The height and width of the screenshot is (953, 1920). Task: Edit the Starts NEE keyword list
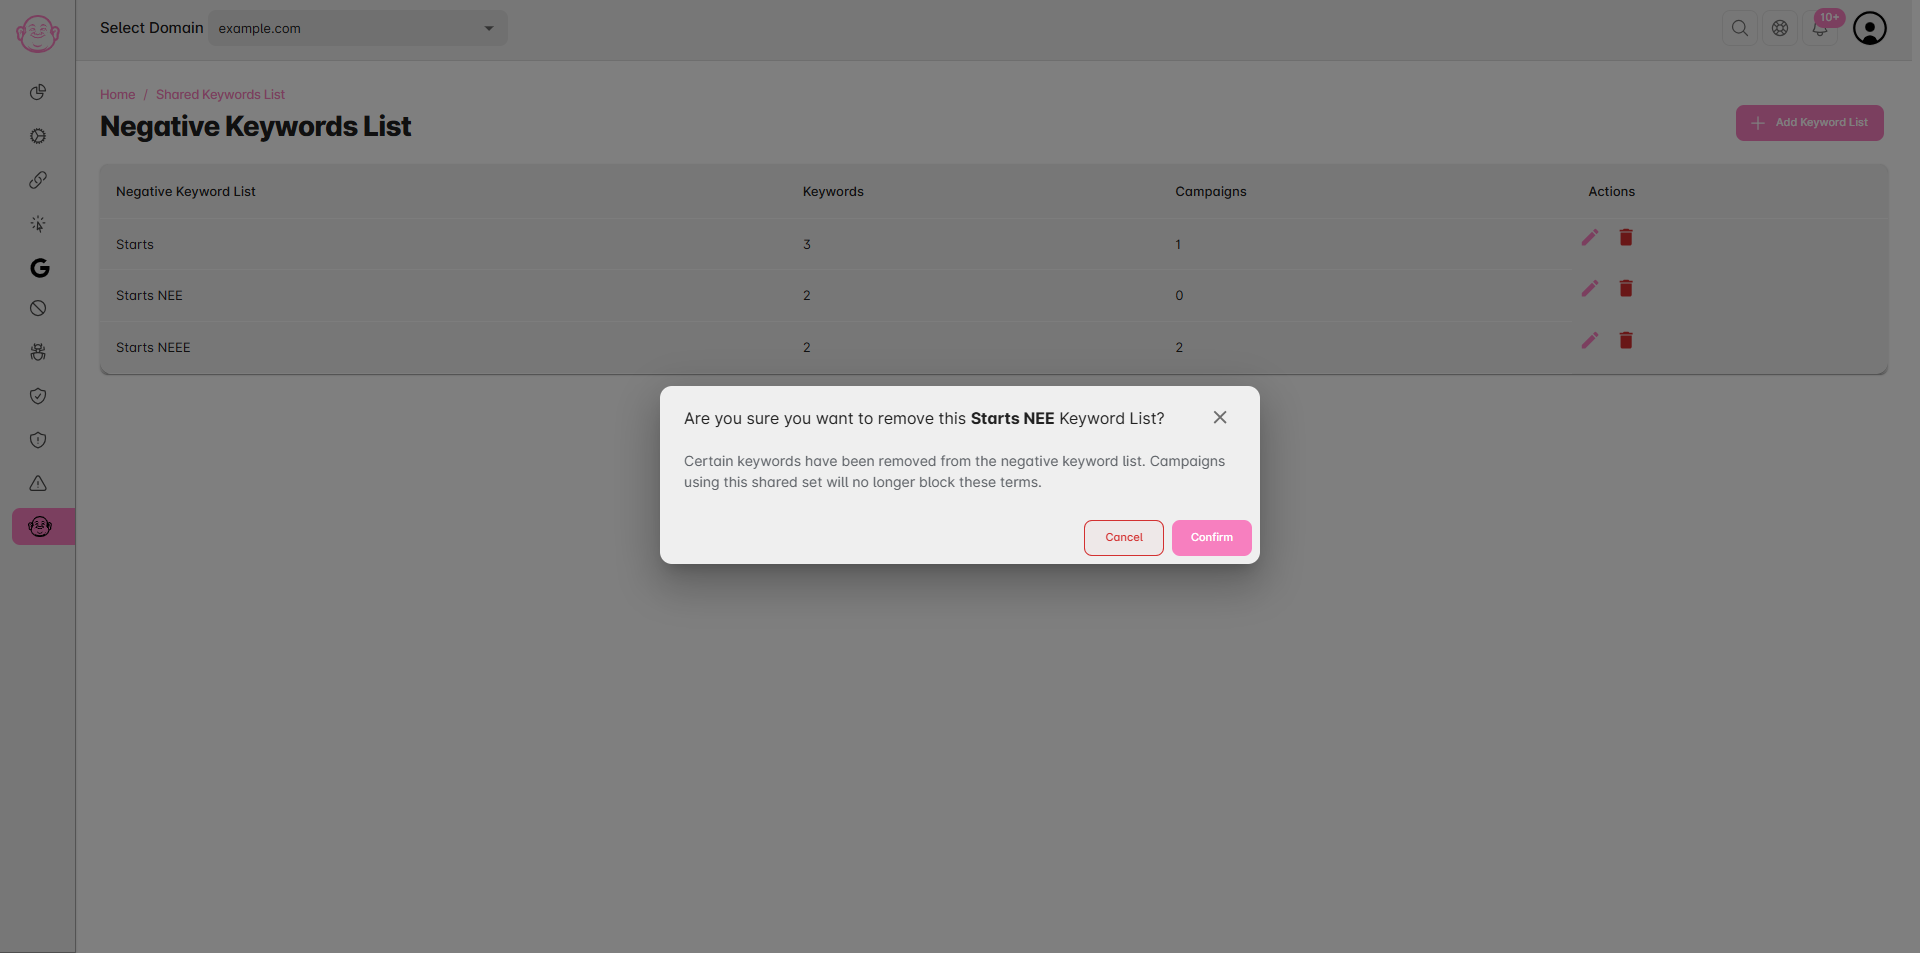(1590, 288)
